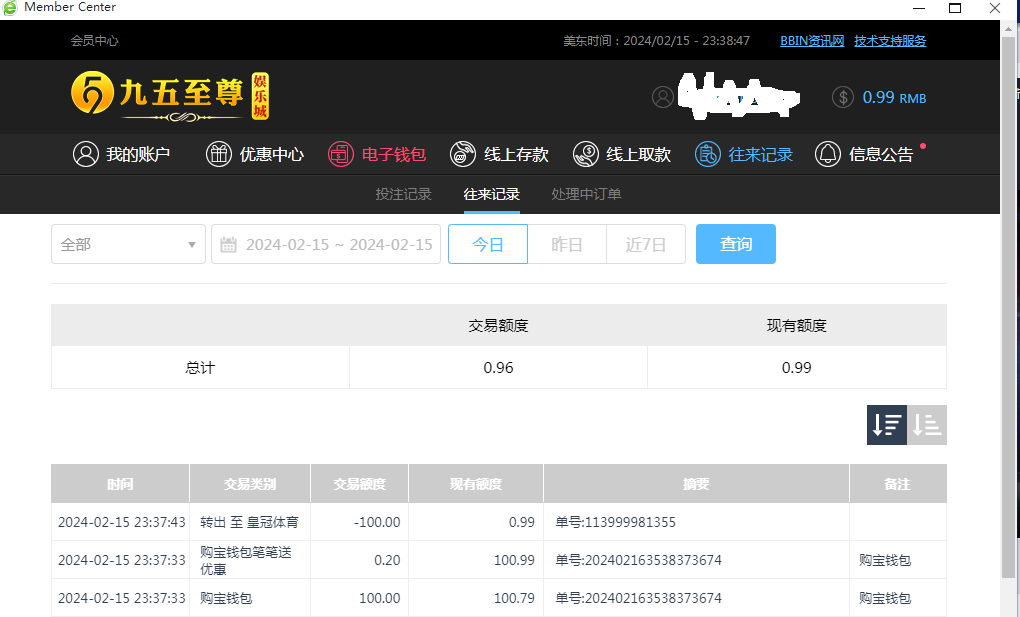This screenshot has height=617, width=1020.
Task: Switch to the 投注记录 tab
Action: (x=403, y=194)
